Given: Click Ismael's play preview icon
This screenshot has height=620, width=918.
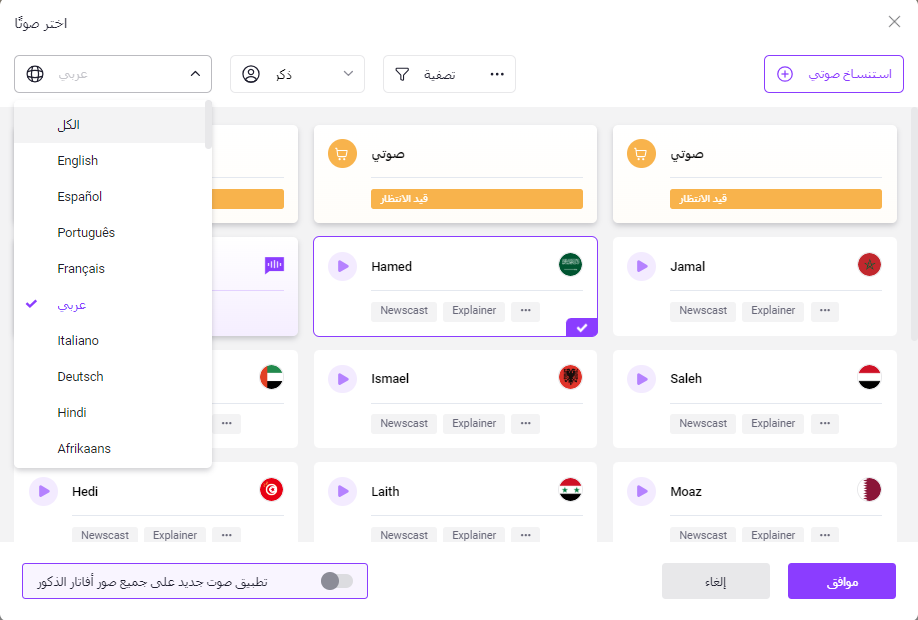Looking at the screenshot, I should pos(343,379).
